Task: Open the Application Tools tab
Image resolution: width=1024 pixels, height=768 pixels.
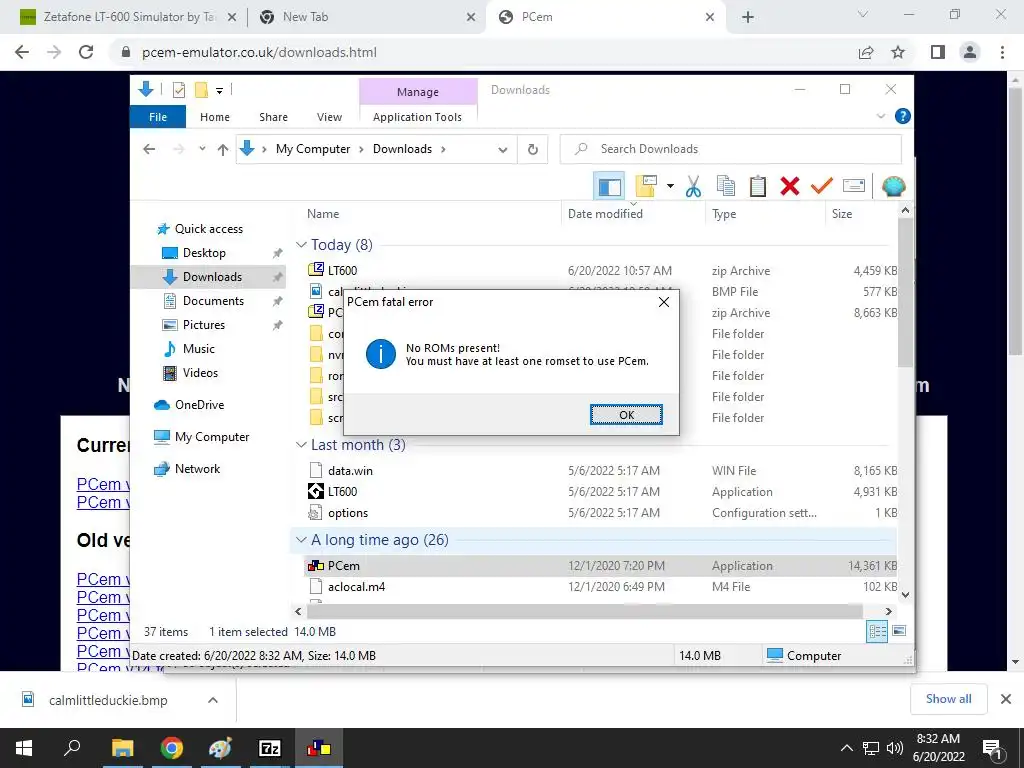Action: coord(417,117)
